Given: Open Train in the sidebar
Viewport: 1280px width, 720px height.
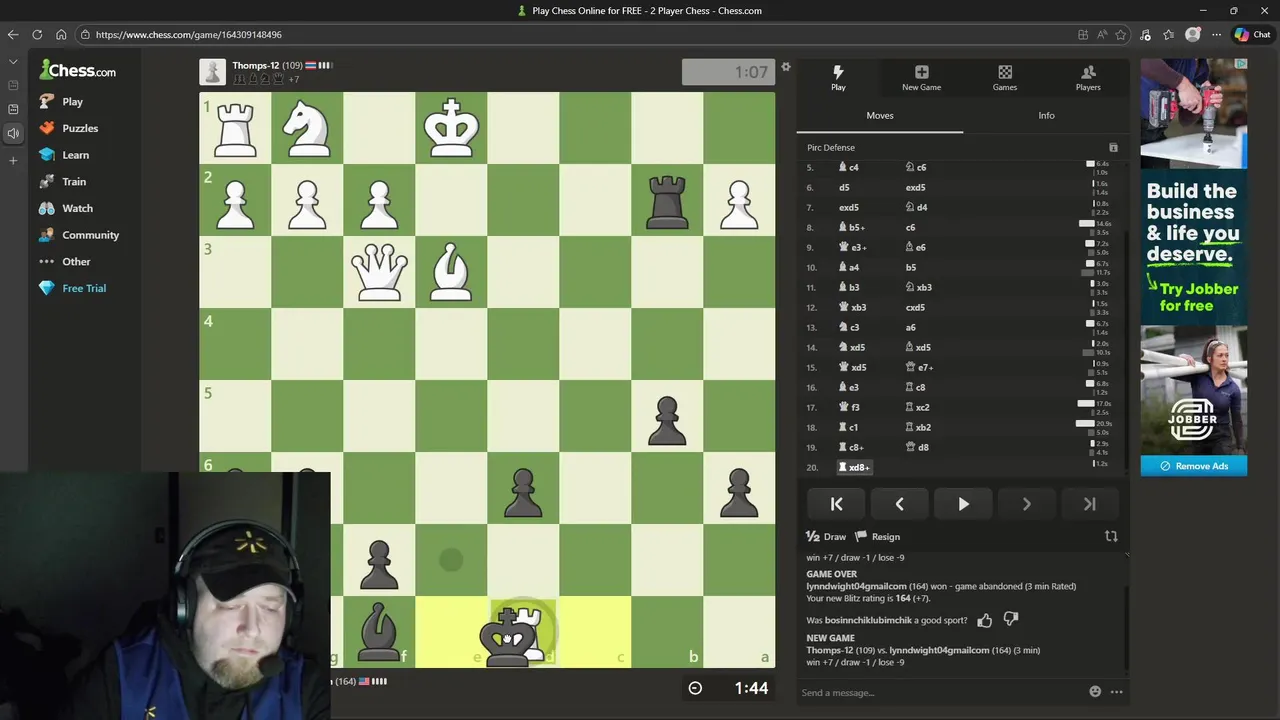Looking at the screenshot, I should click(x=62, y=181).
